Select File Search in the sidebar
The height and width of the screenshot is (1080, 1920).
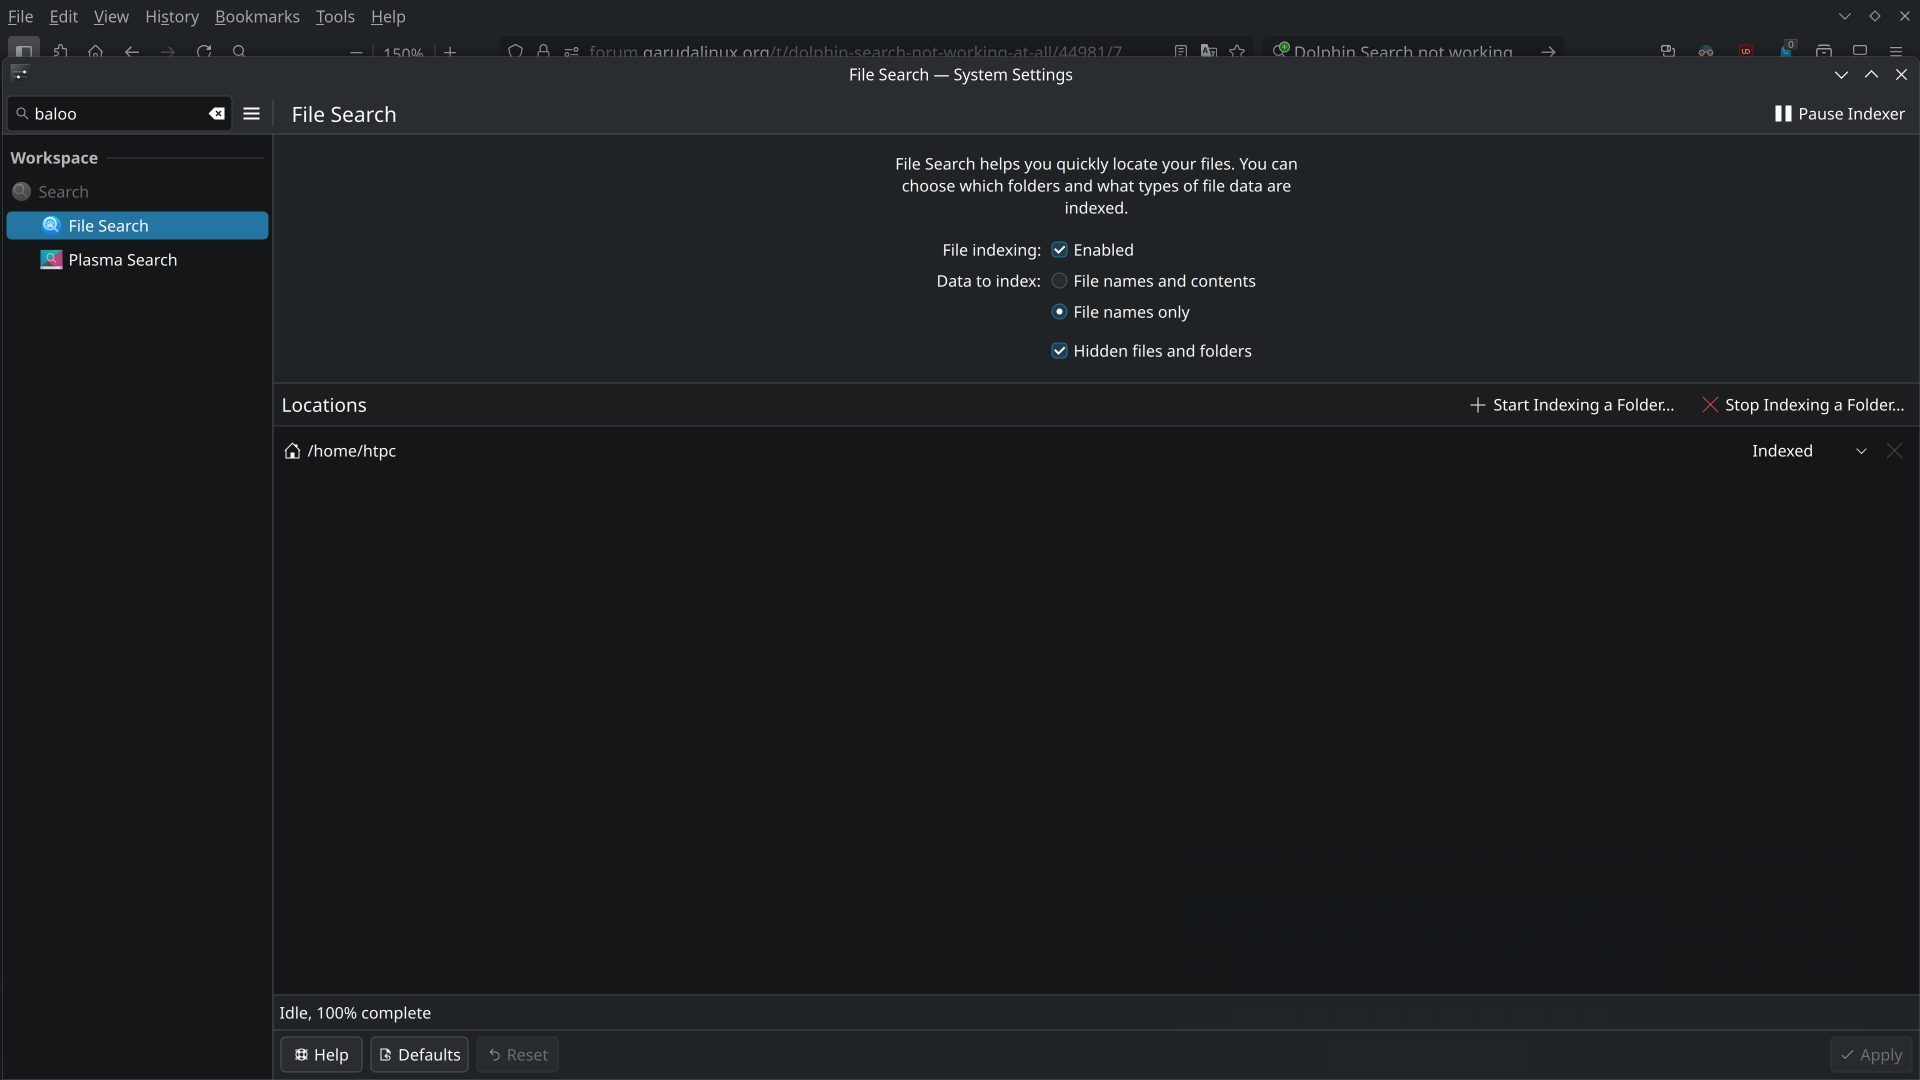(108, 226)
